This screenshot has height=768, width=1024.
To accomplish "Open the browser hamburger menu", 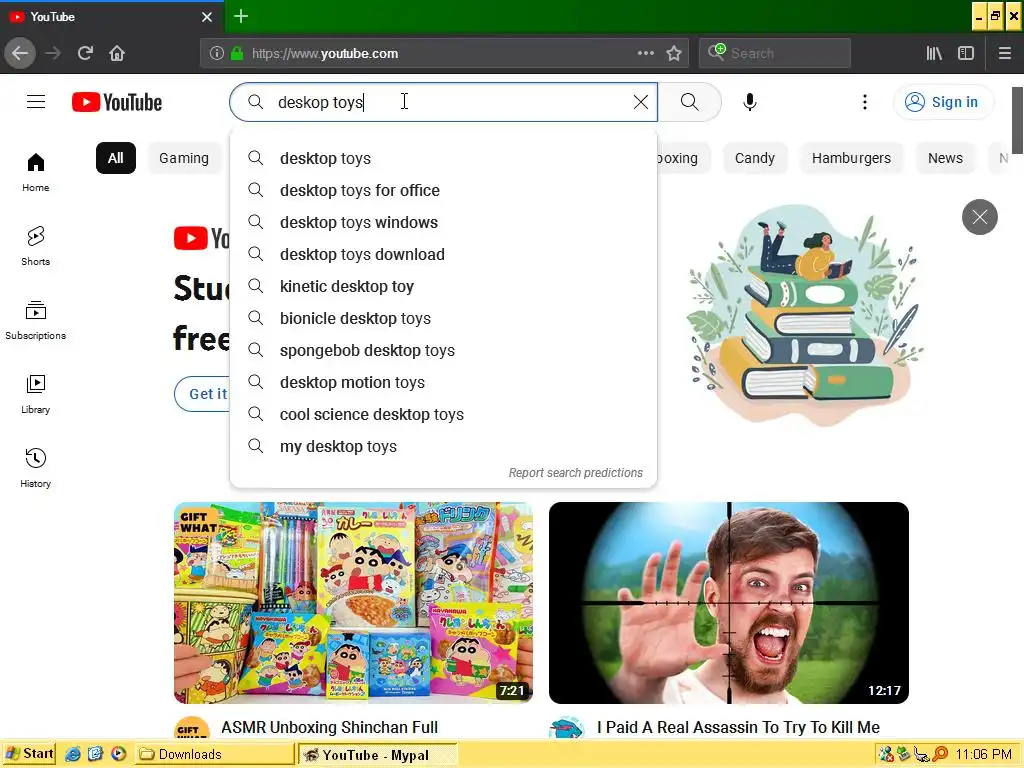I will pyautogui.click(x=1005, y=54).
